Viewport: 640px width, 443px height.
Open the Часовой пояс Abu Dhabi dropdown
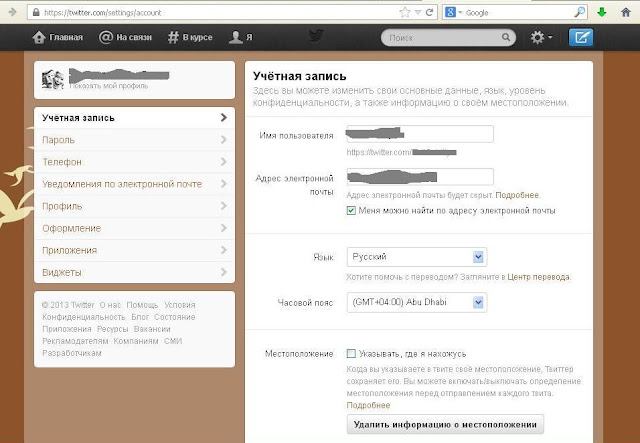point(417,303)
